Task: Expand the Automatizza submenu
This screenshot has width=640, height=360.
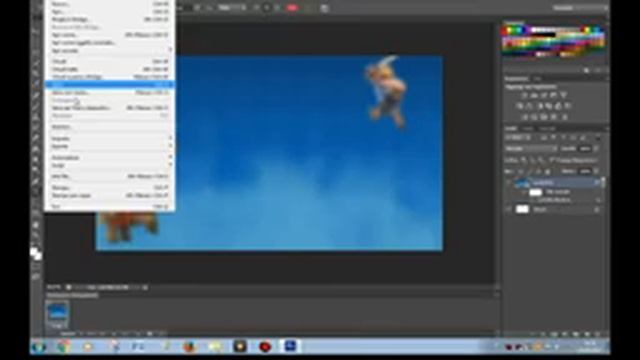Action: 109,158
